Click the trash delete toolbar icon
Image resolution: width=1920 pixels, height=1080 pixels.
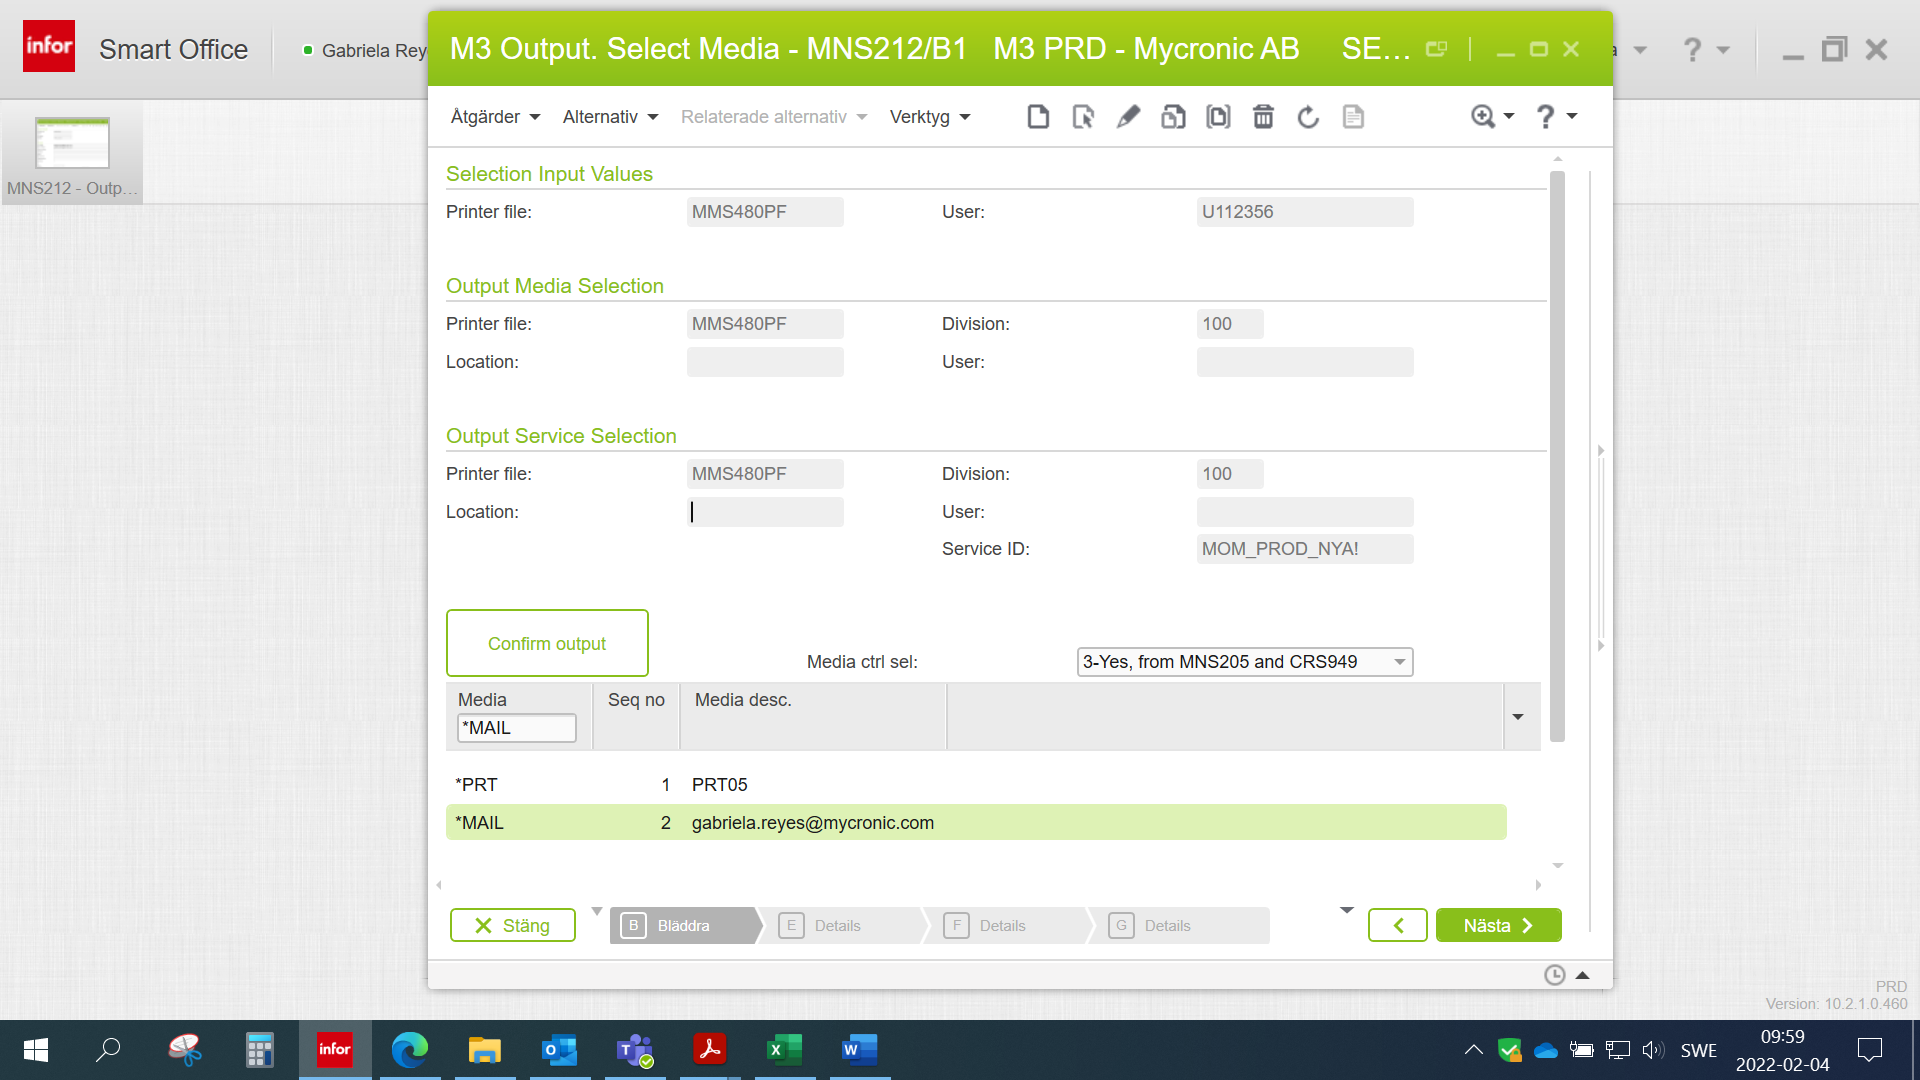coord(1263,117)
